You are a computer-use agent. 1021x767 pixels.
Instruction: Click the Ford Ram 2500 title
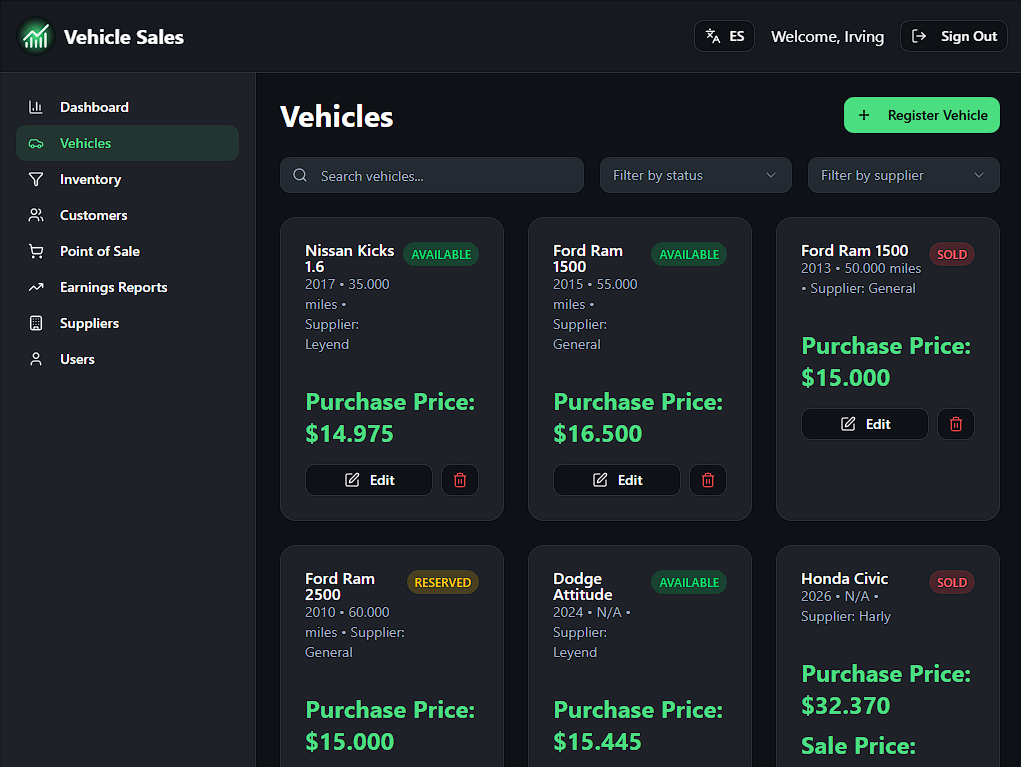[340, 586]
